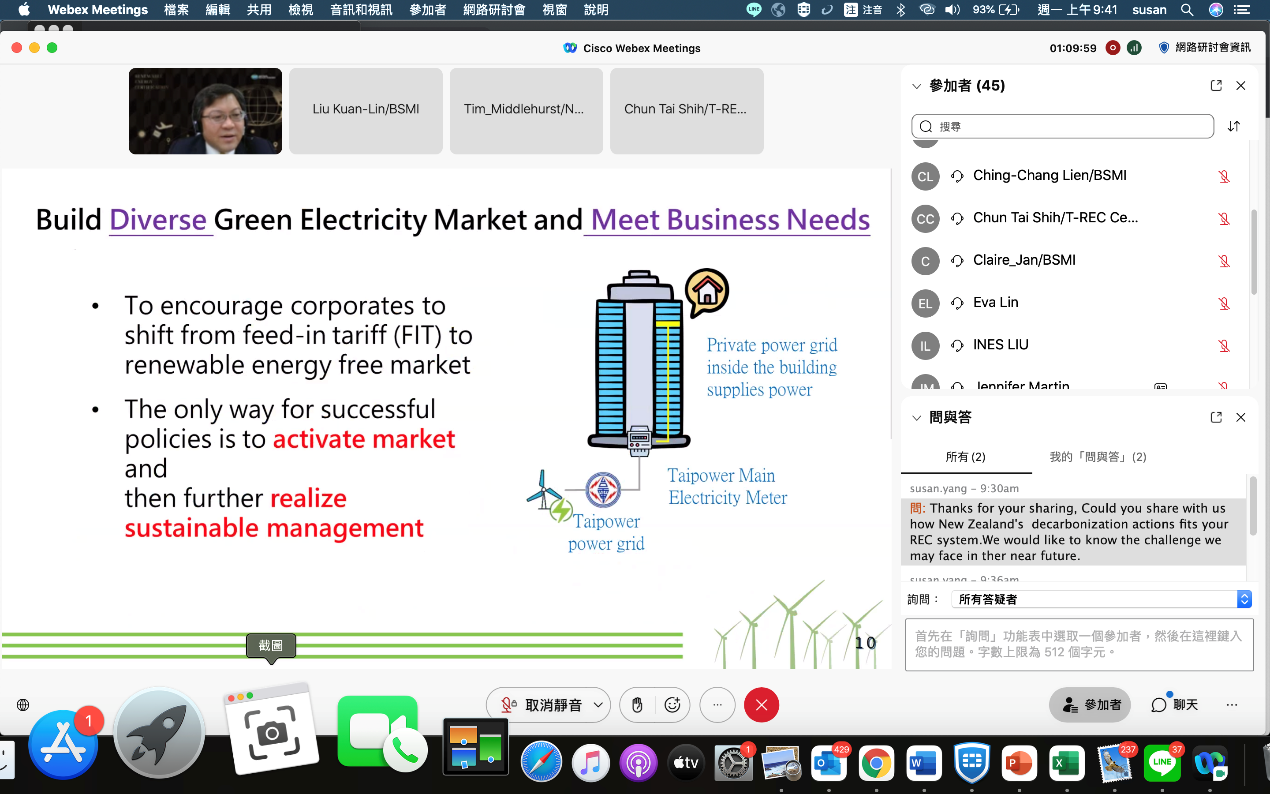1270x794 pixels.
Task: Select Liu Kuan-Lin/BSMI video tile
Action: (x=366, y=111)
